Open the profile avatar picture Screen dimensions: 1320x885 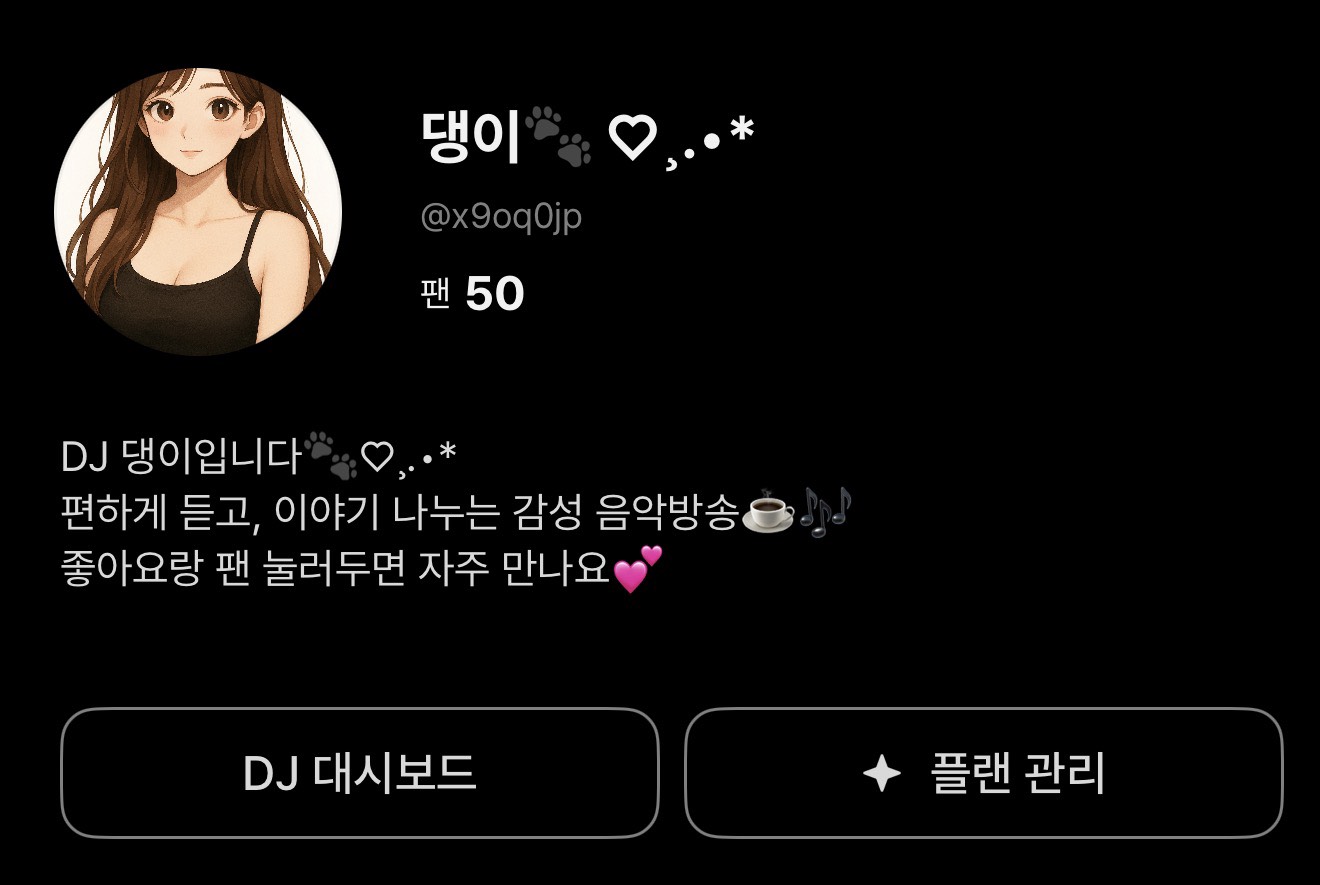point(198,212)
